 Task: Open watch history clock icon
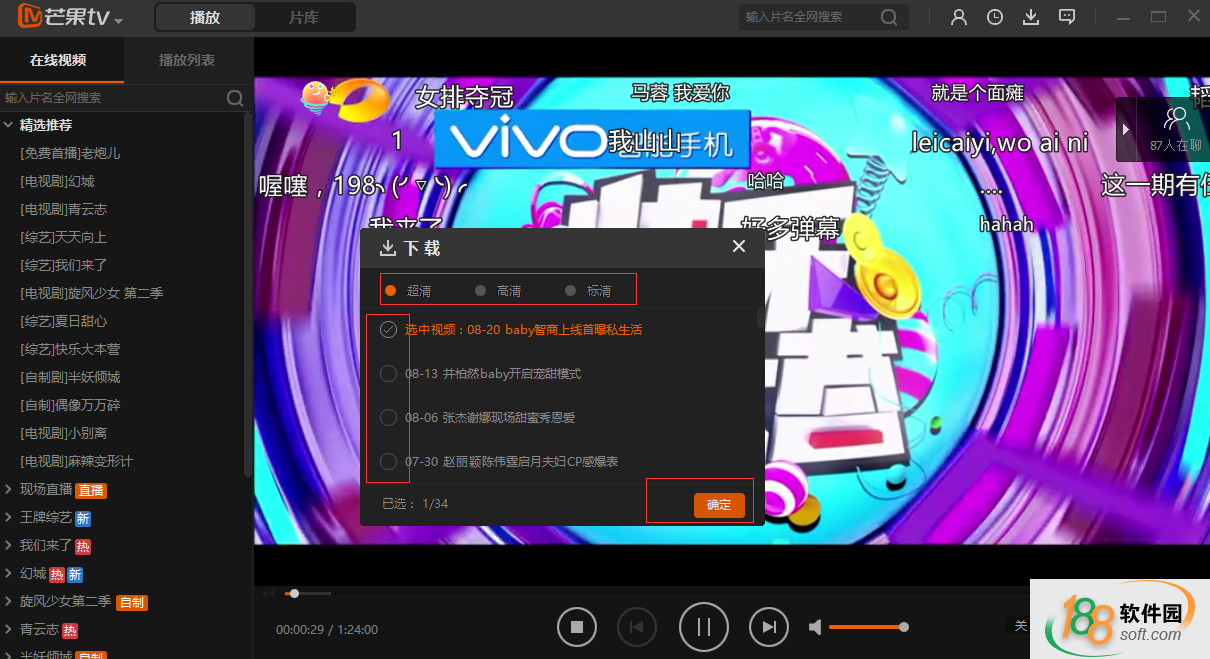pyautogui.click(x=995, y=17)
